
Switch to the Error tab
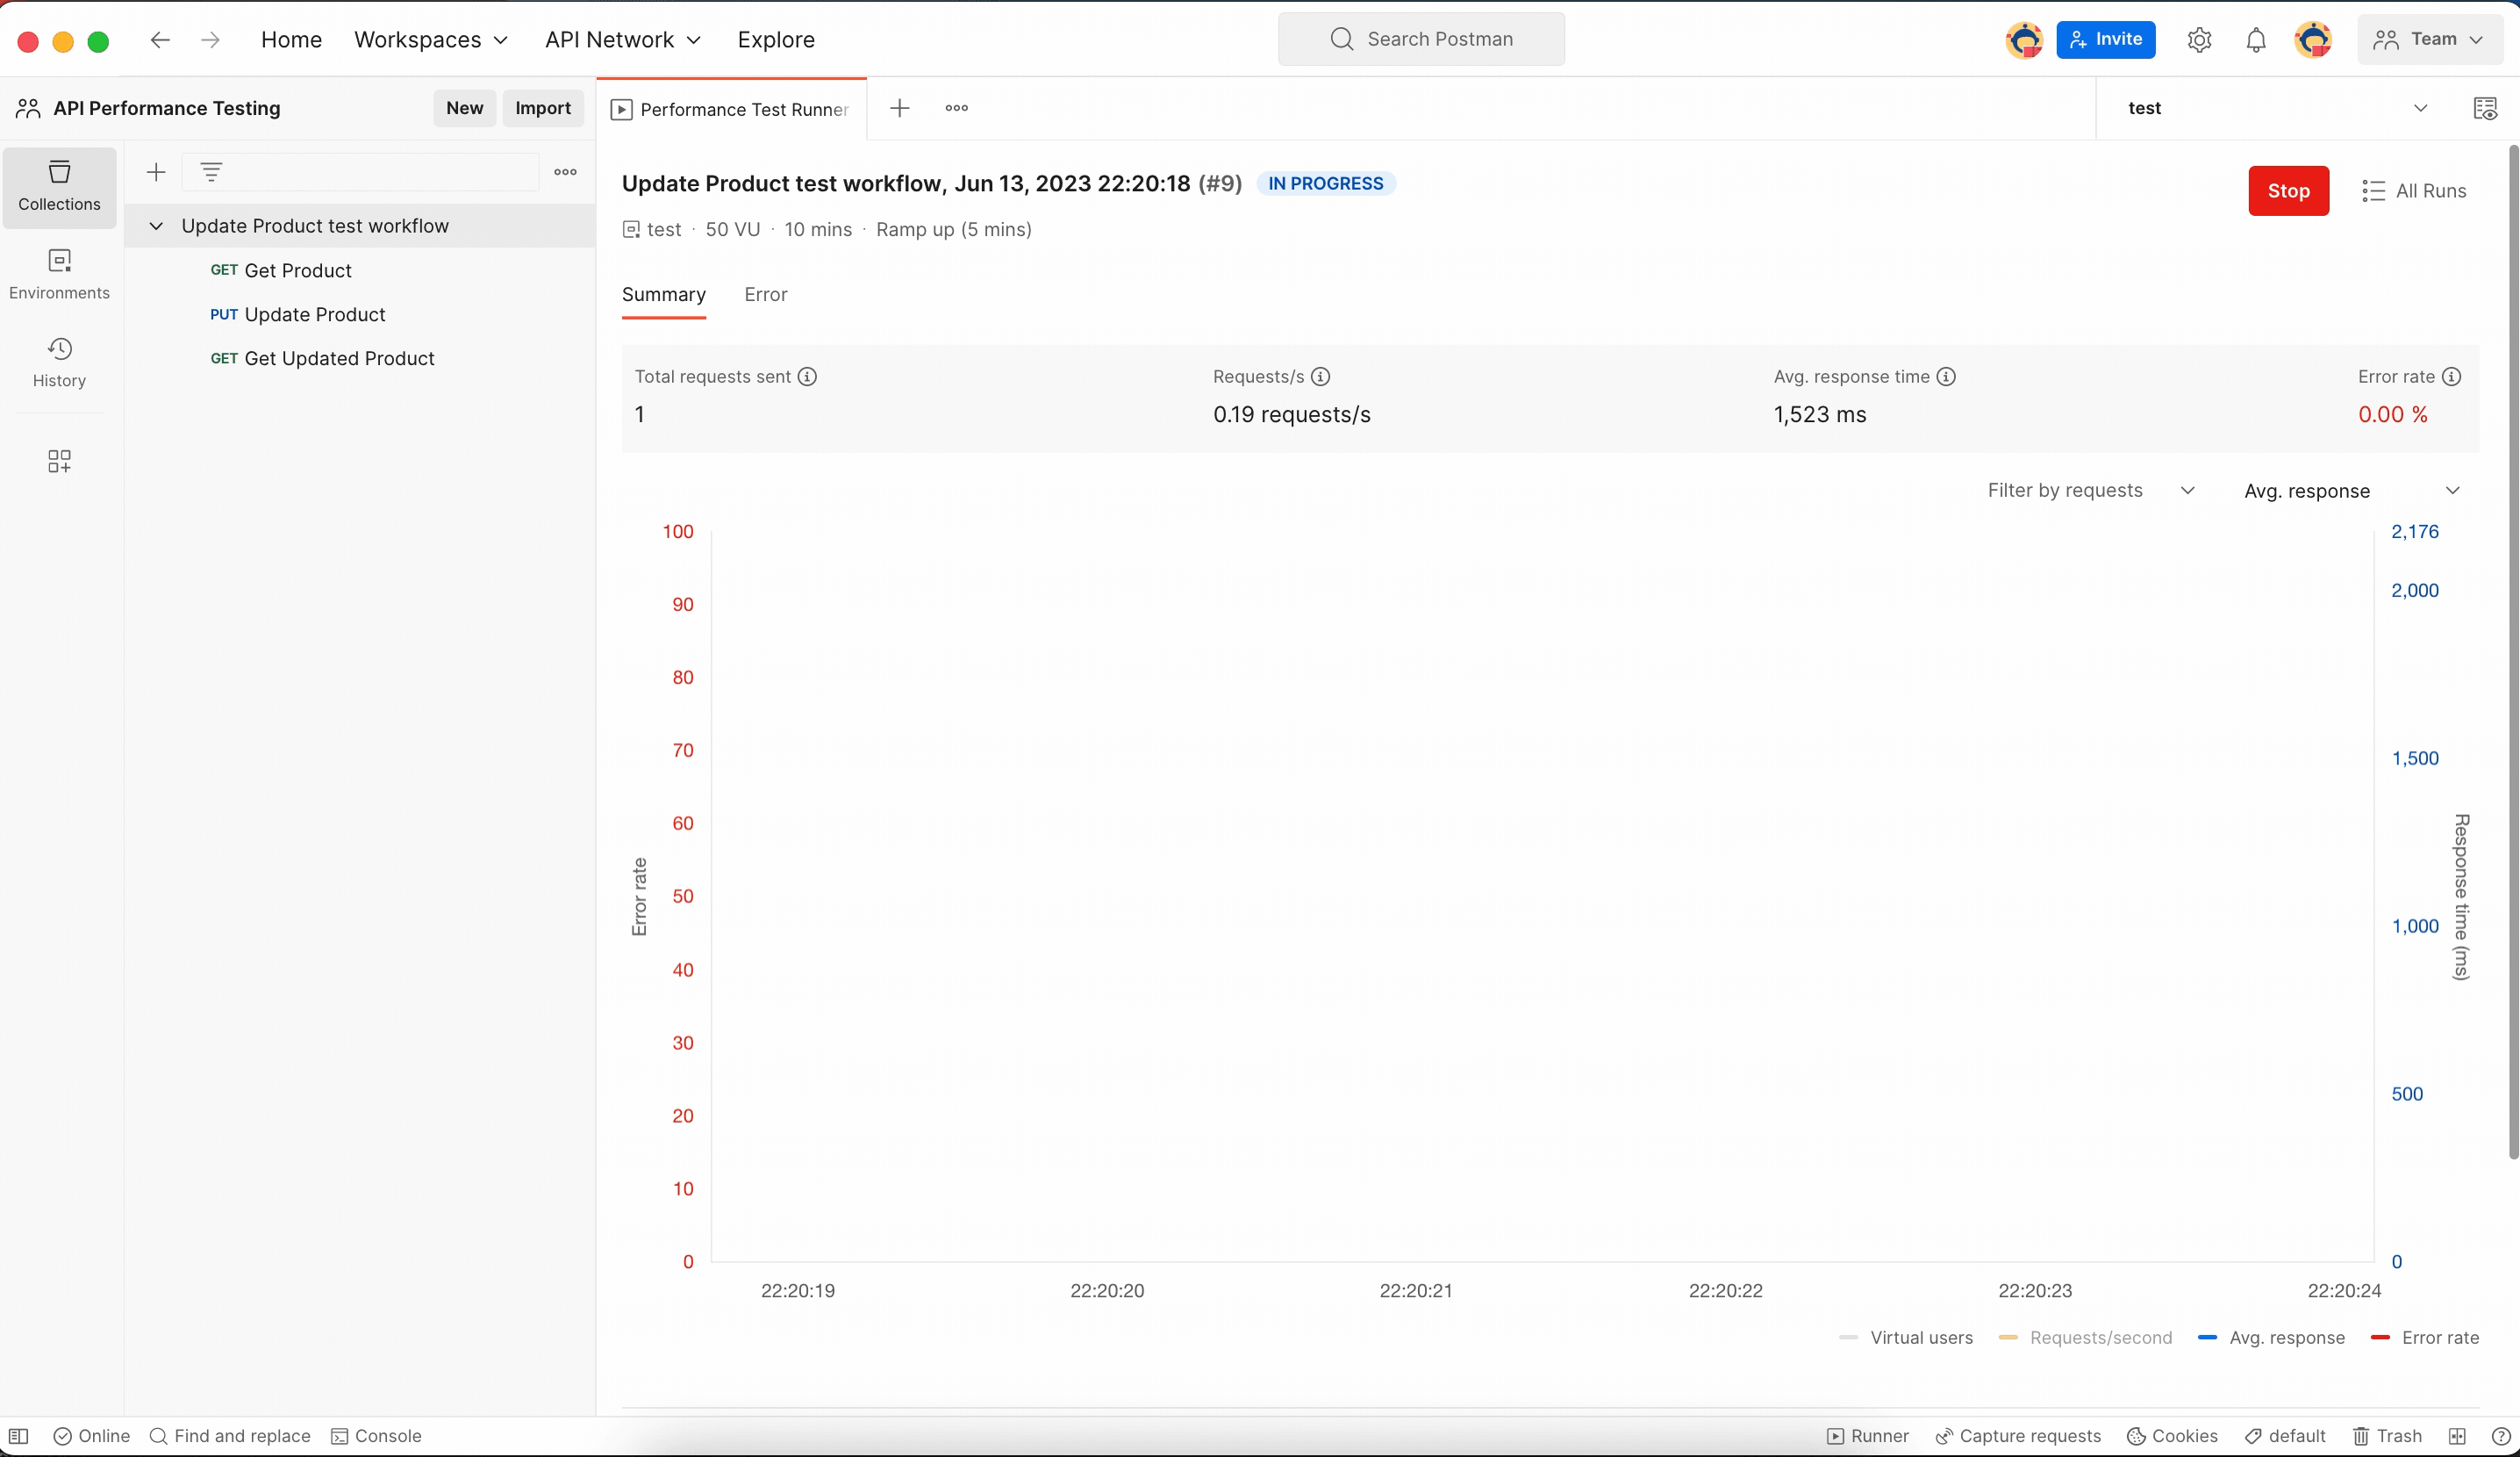pos(766,295)
